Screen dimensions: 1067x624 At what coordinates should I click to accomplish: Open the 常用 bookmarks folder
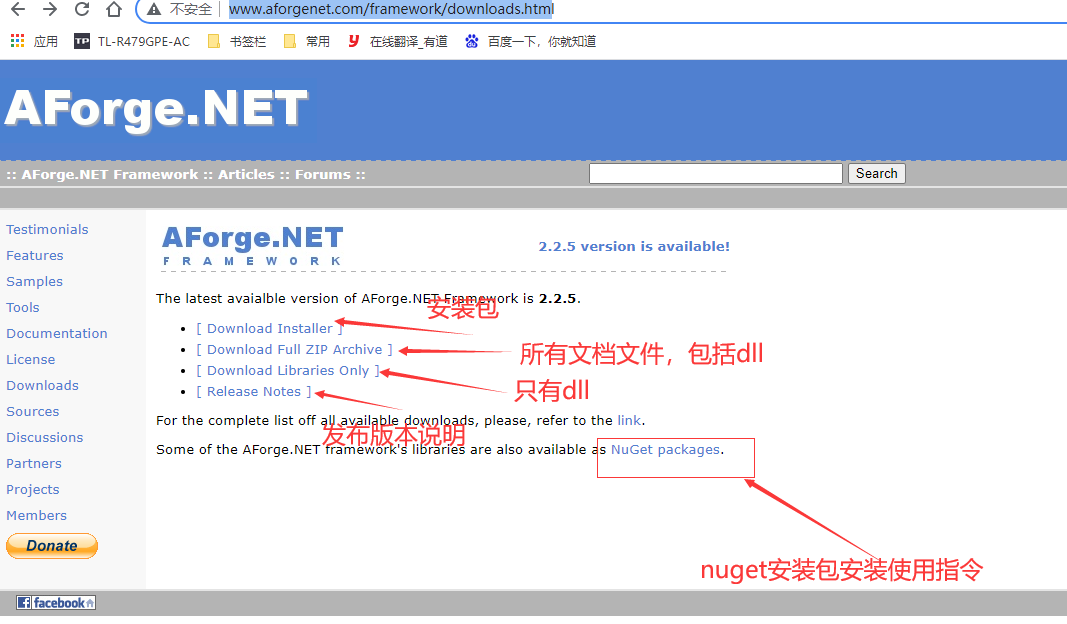(x=307, y=42)
